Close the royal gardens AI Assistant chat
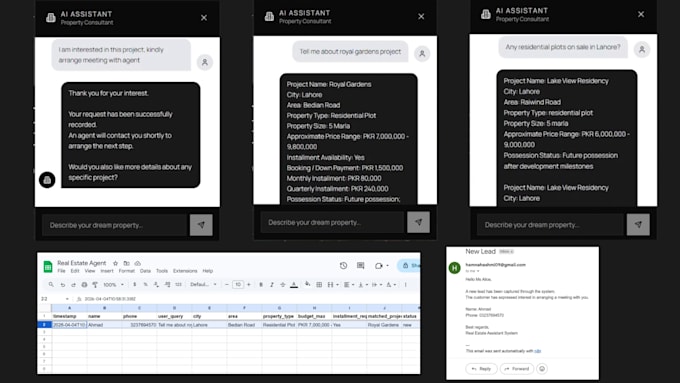The height and width of the screenshot is (383, 680). click(x=421, y=16)
